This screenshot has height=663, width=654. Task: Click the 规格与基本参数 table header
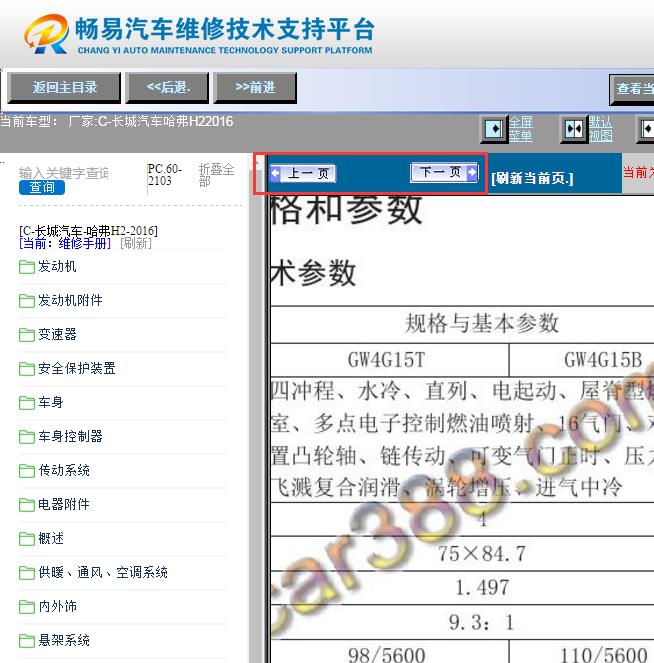(x=462, y=324)
